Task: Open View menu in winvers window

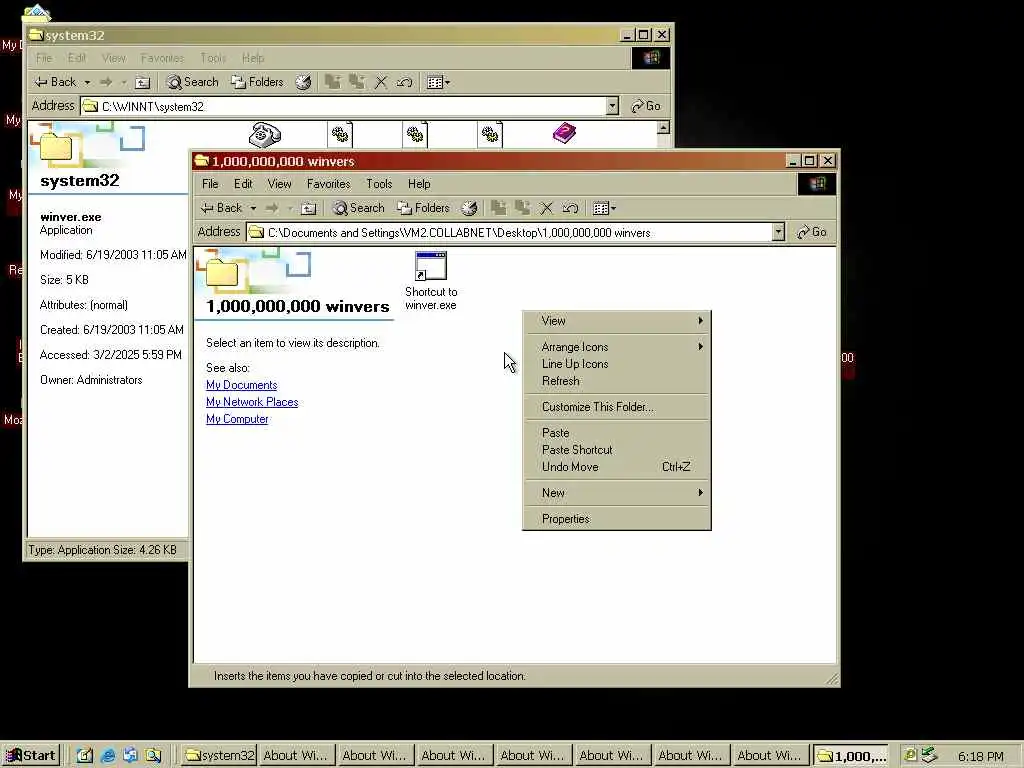Action: coord(280,184)
